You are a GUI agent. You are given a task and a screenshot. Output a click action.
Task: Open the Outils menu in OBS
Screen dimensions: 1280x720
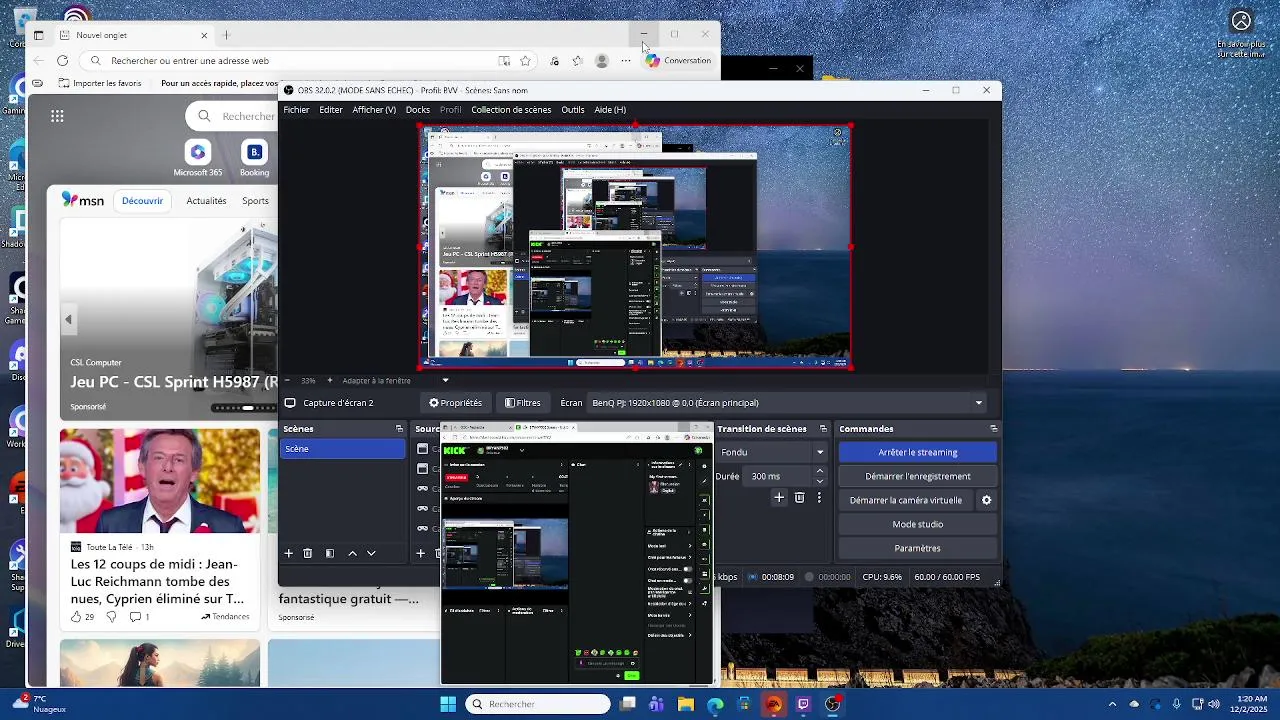point(573,110)
